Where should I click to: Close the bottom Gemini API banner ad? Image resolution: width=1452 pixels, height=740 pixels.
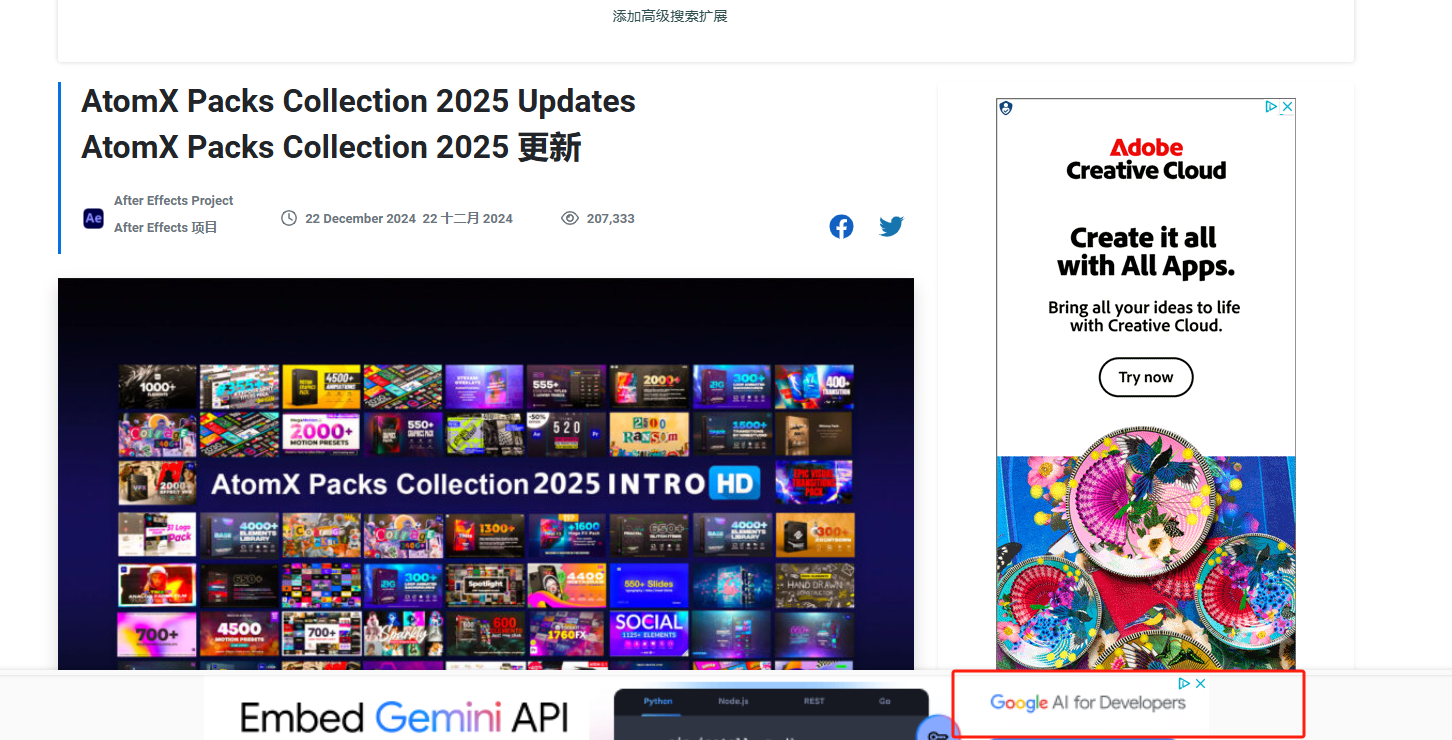(x=1201, y=684)
